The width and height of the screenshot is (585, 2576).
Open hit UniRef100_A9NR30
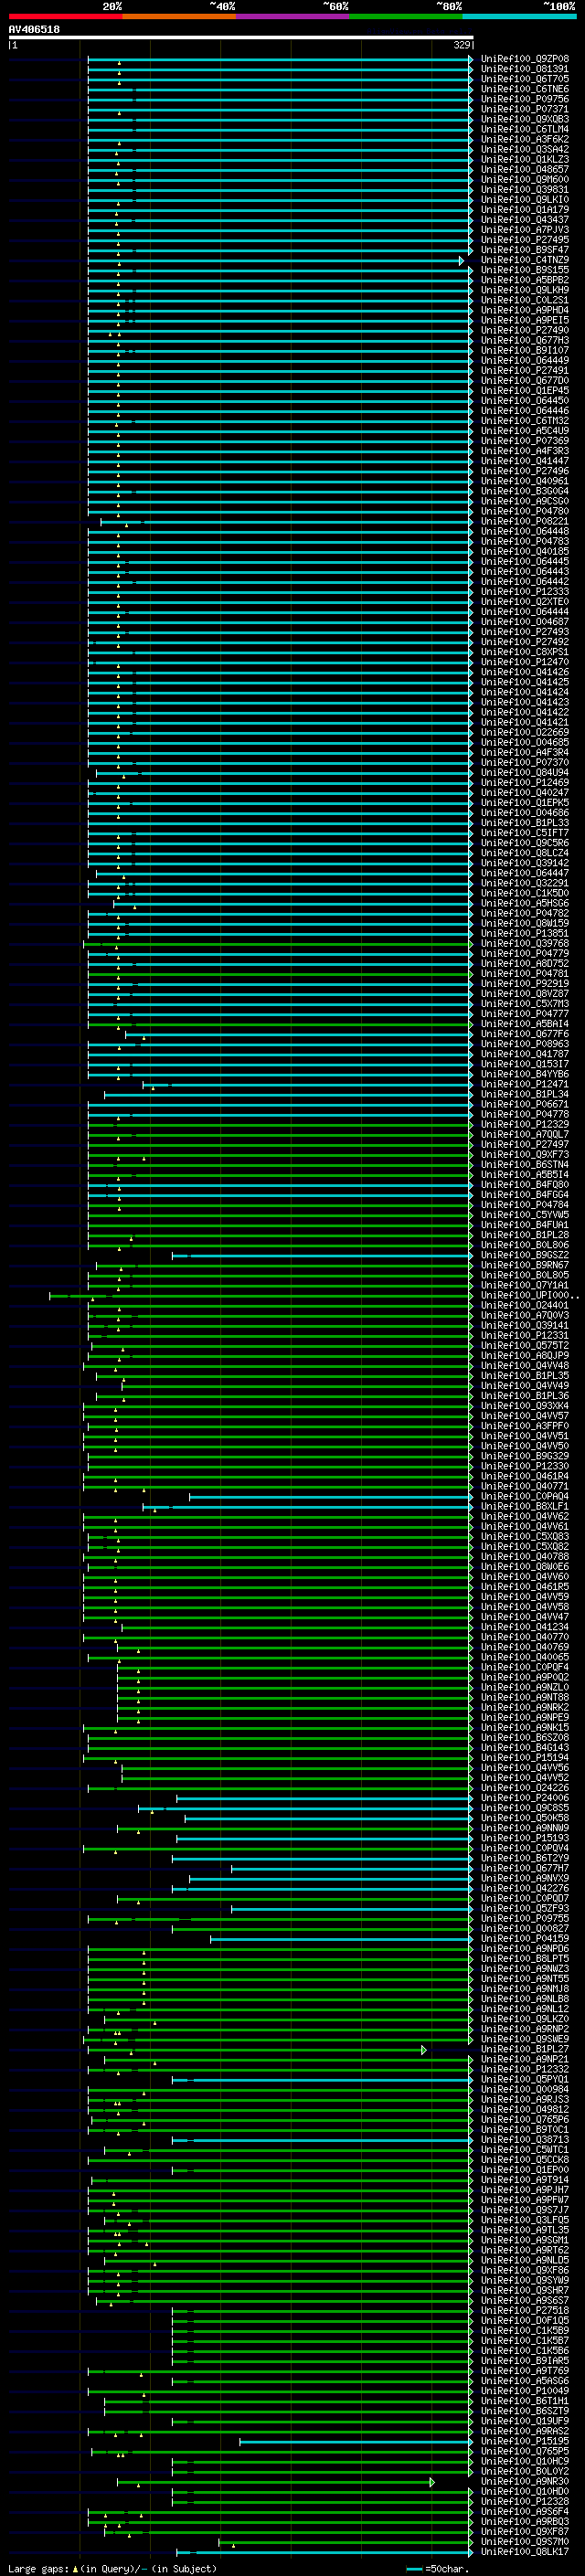(525, 2481)
